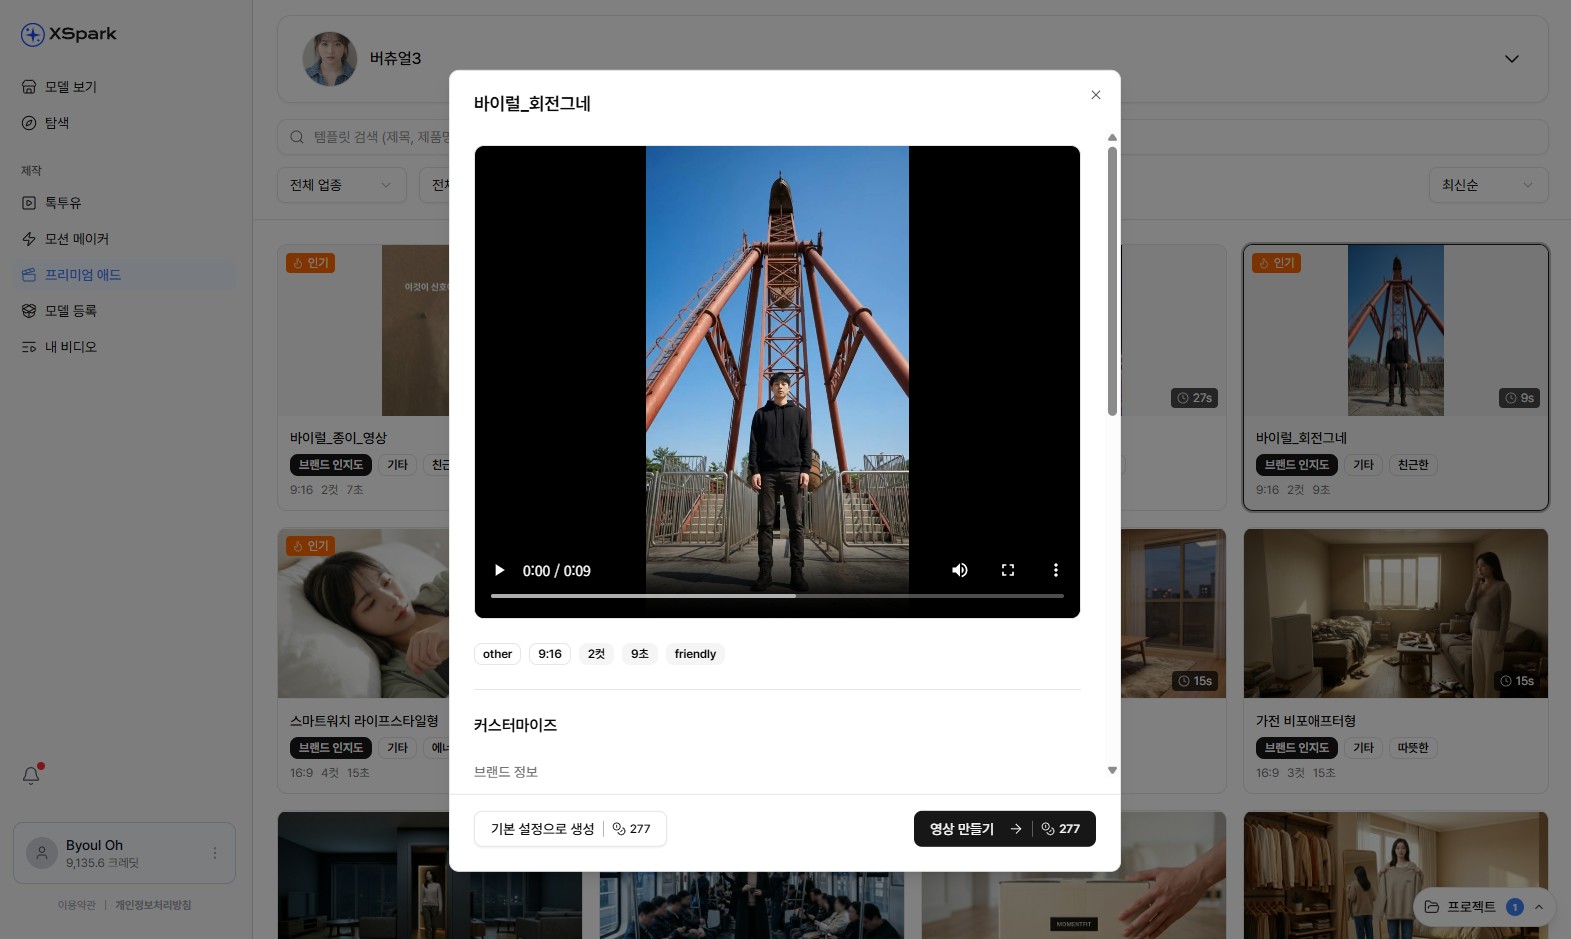Play the 바이럴_회전그네 video

click(x=499, y=570)
